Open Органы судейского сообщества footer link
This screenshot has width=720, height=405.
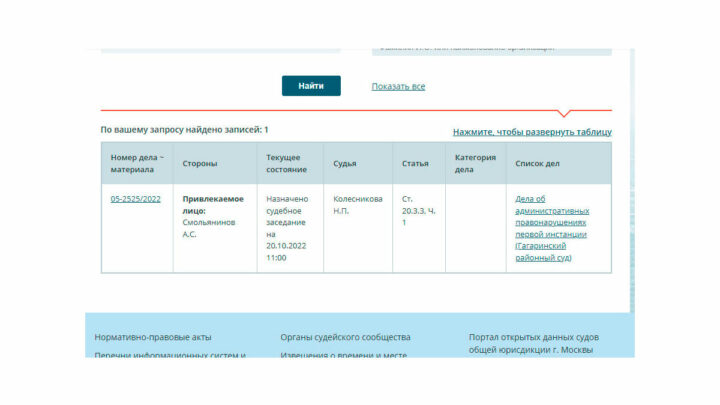click(345, 337)
